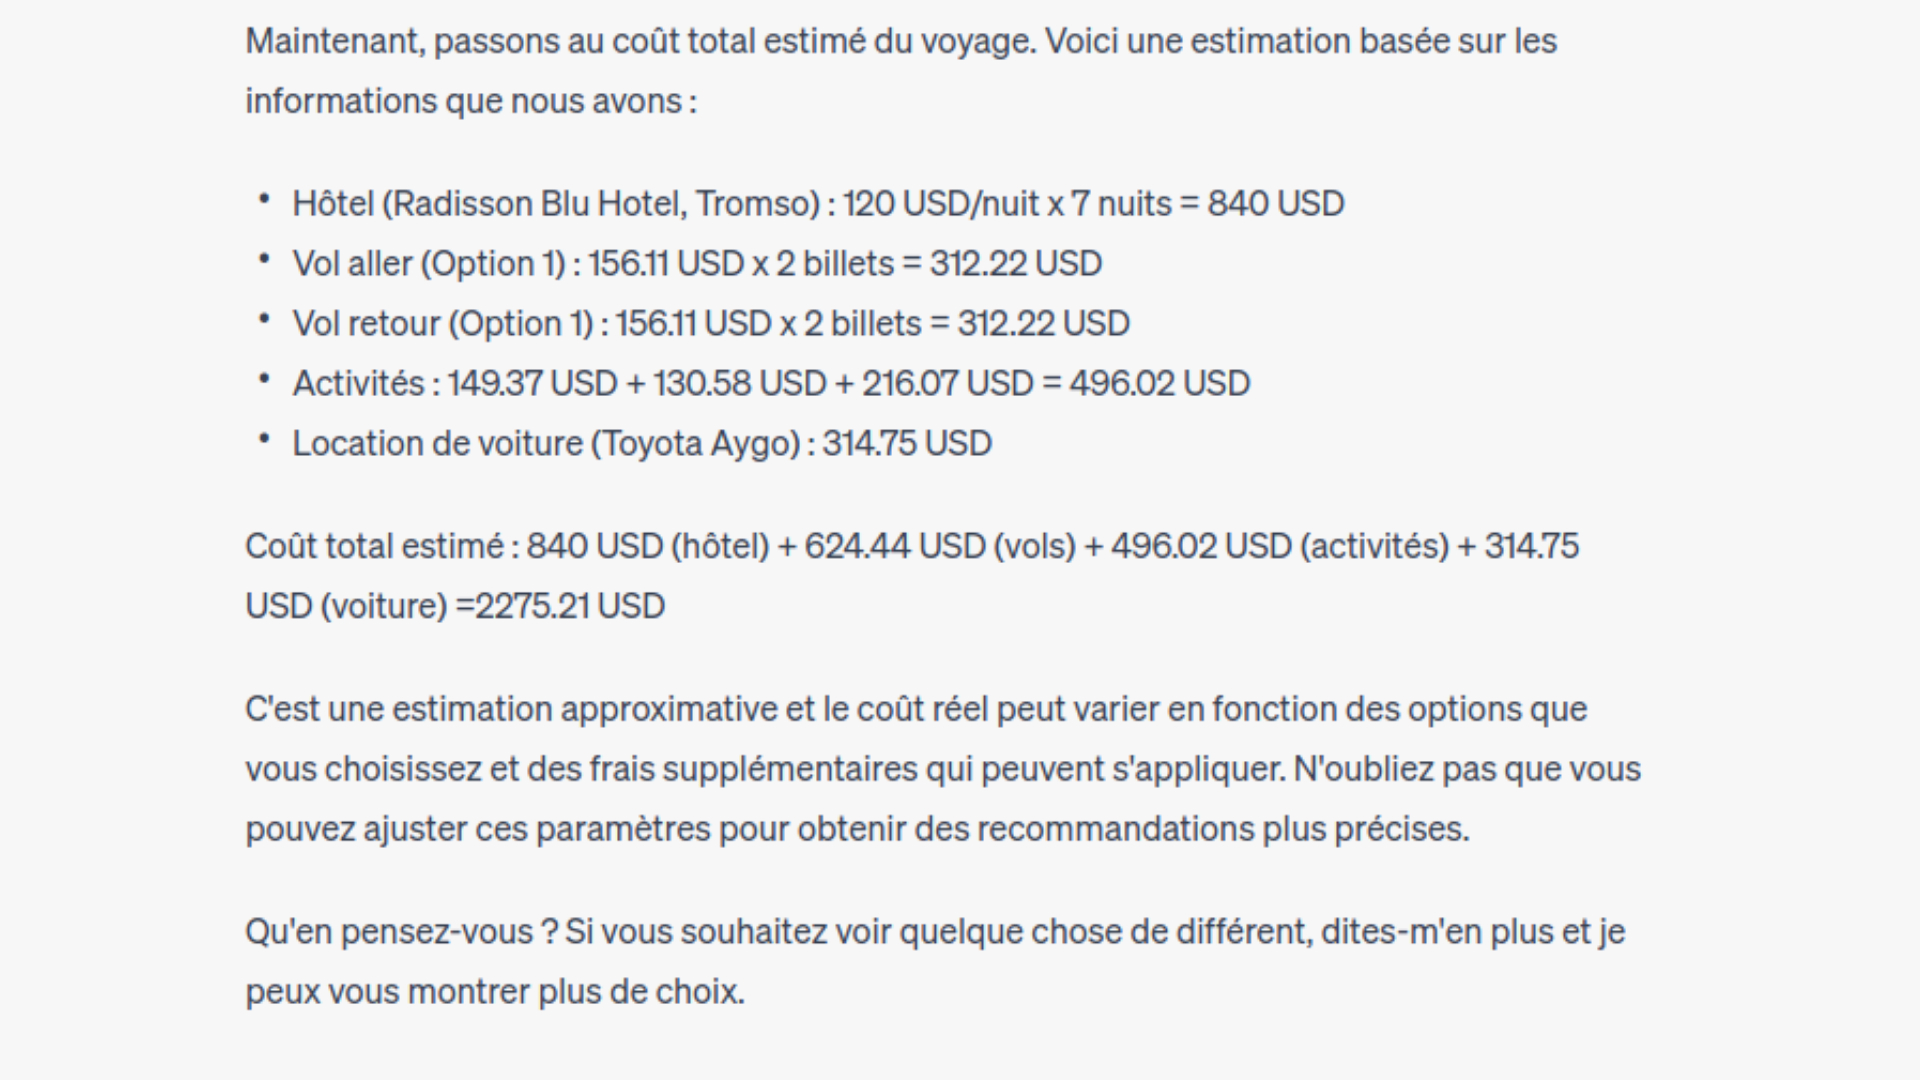Click the Vol aller Option 1 line

[x=697, y=264]
